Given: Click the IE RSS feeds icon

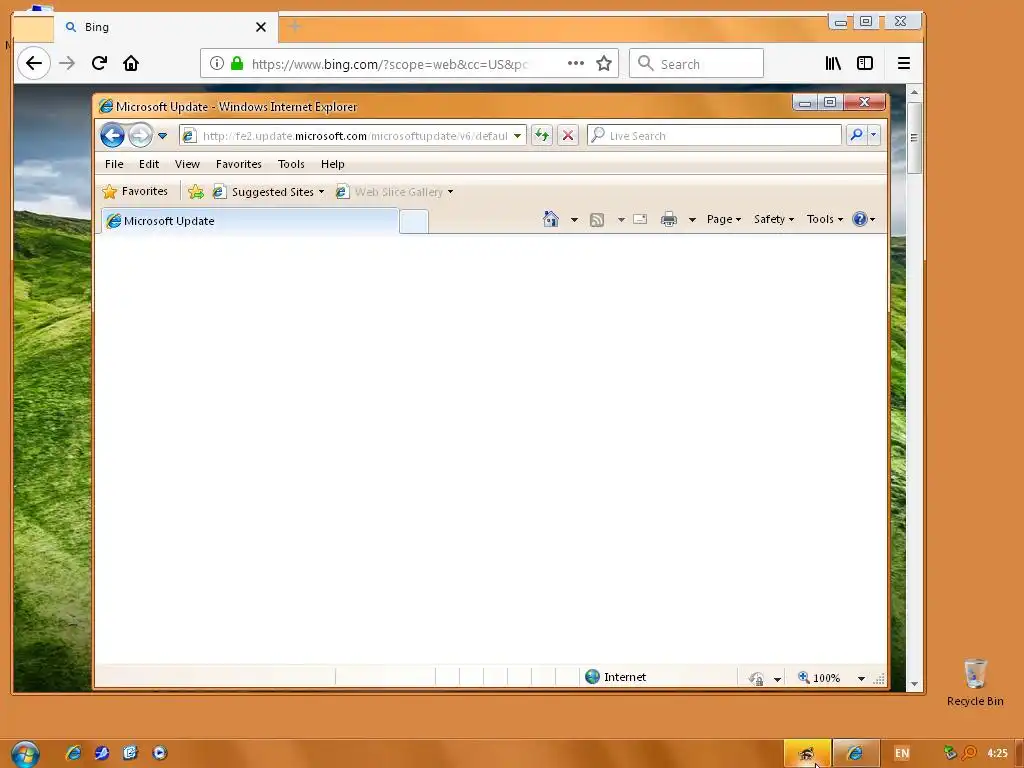Looking at the screenshot, I should click(597, 219).
